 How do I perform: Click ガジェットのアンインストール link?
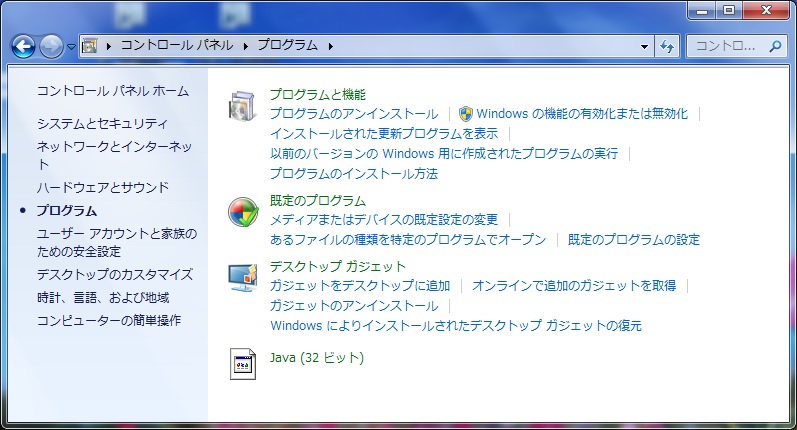(x=354, y=305)
